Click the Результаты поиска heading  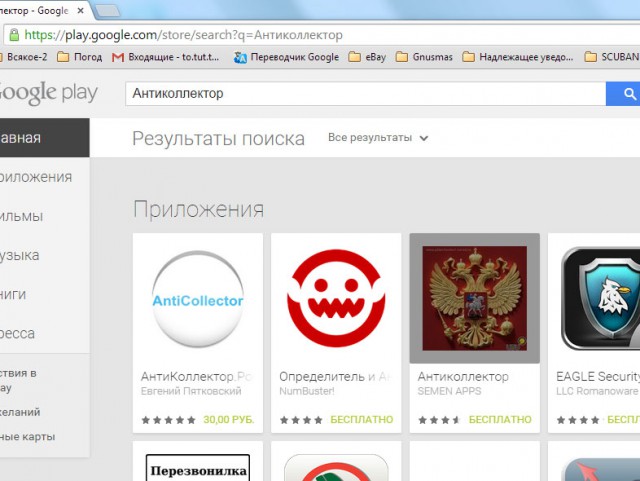pyautogui.click(x=218, y=138)
